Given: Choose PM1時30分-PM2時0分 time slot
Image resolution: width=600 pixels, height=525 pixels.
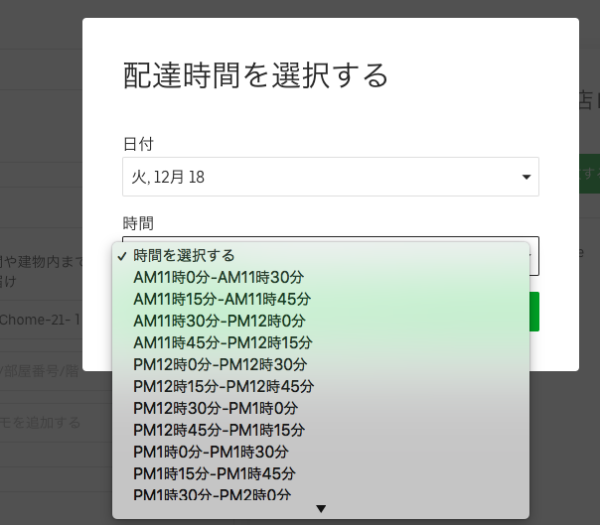Looking at the screenshot, I should (x=321, y=494).
